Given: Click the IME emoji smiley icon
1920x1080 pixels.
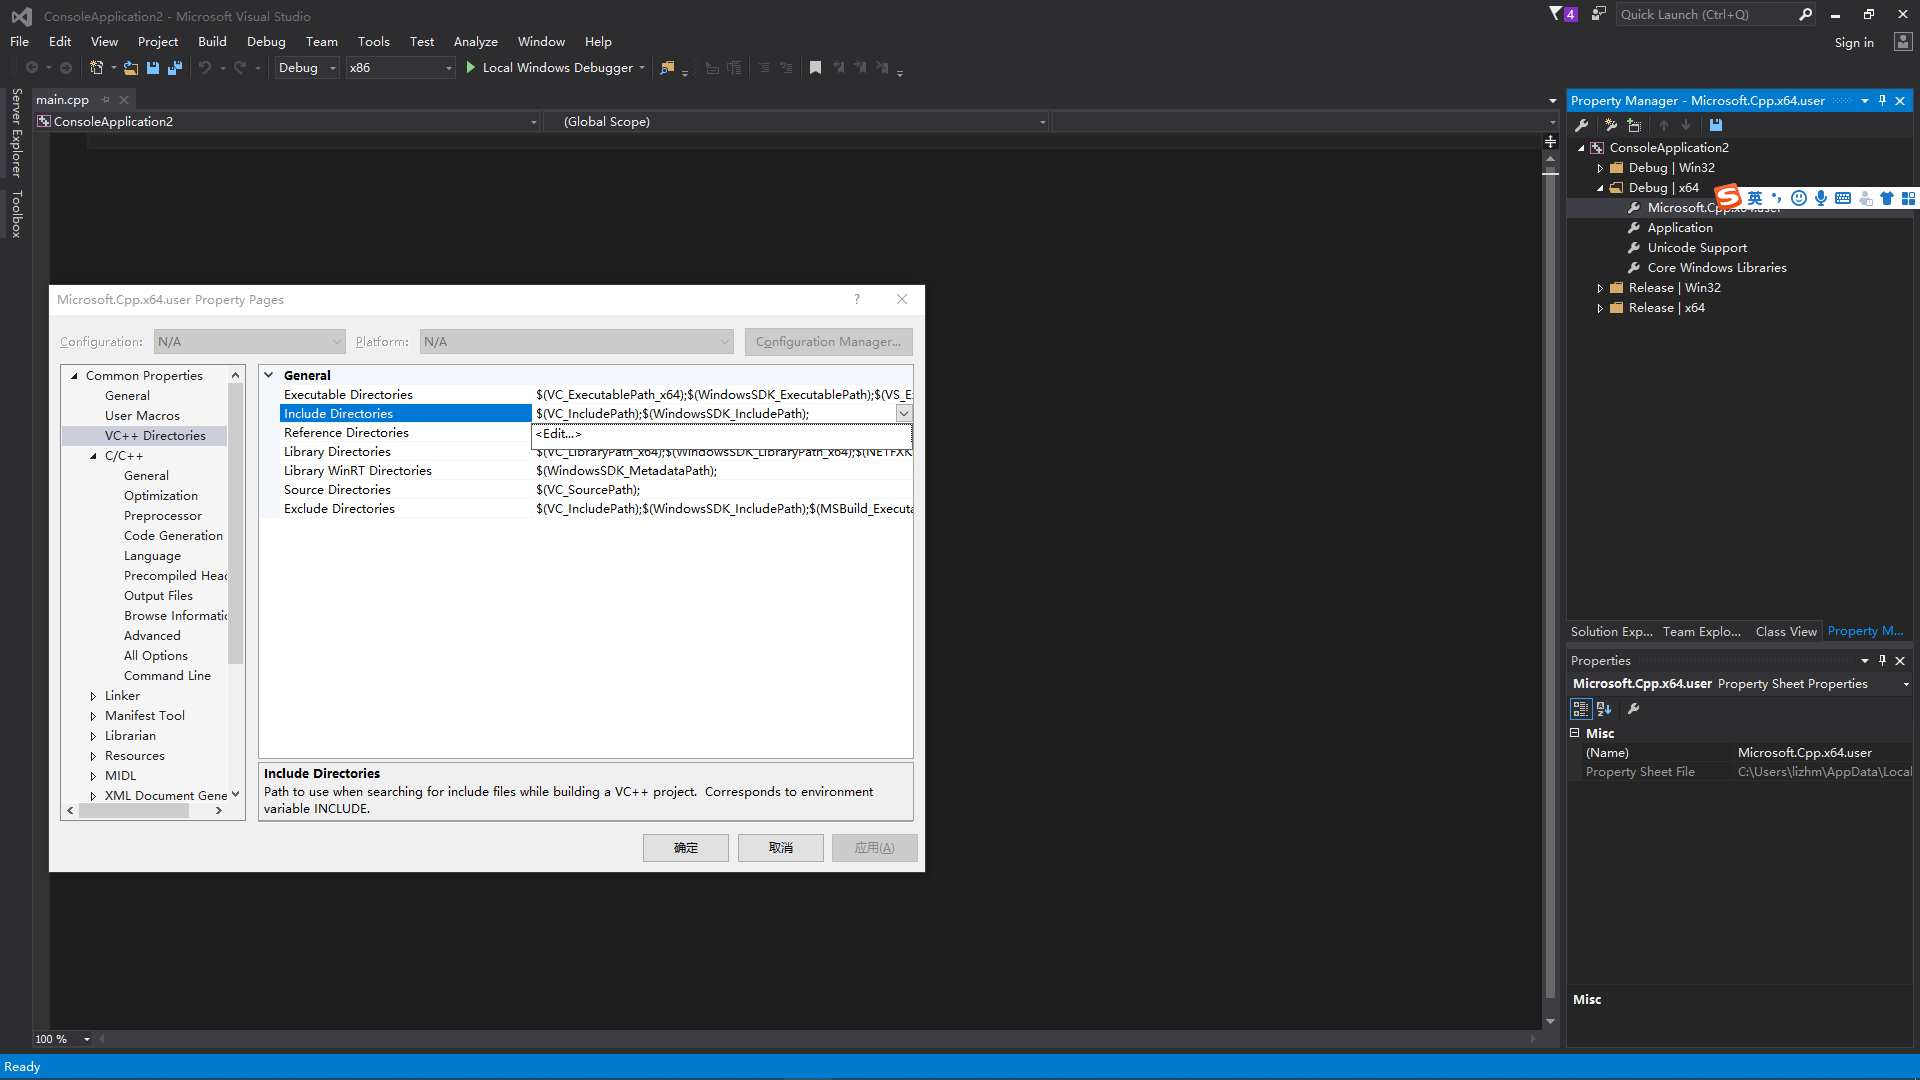Looking at the screenshot, I should click(1798, 198).
